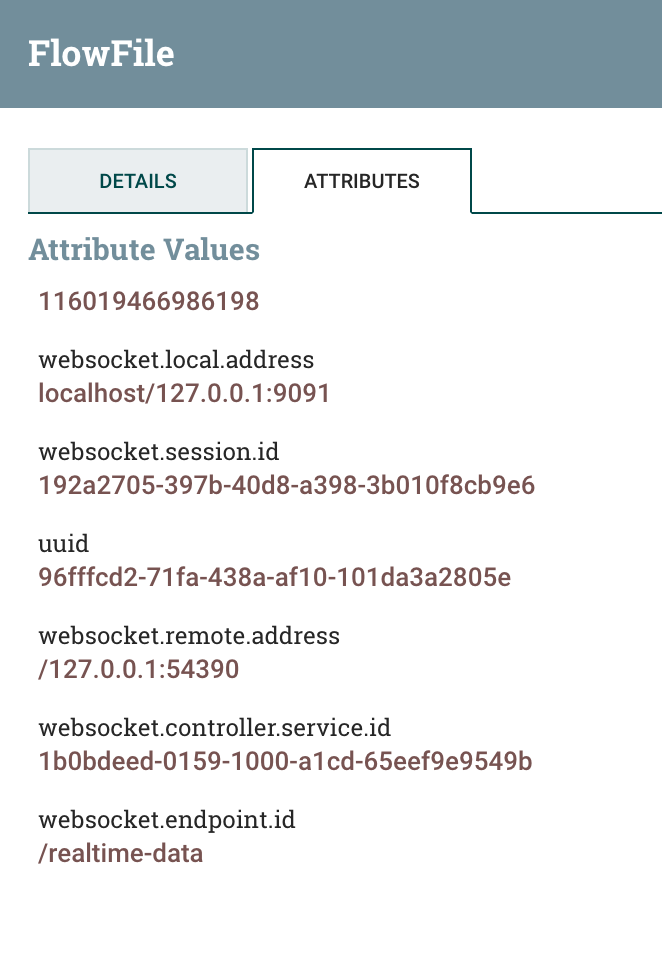
Task: Click the localhost/127.0.0.1:9091 value
Action: (x=183, y=394)
